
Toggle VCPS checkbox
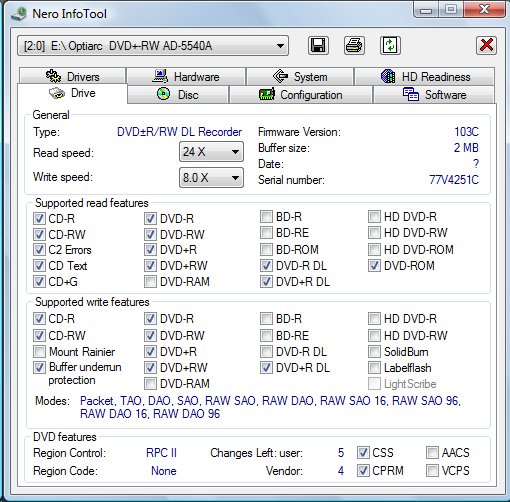point(432,471)
